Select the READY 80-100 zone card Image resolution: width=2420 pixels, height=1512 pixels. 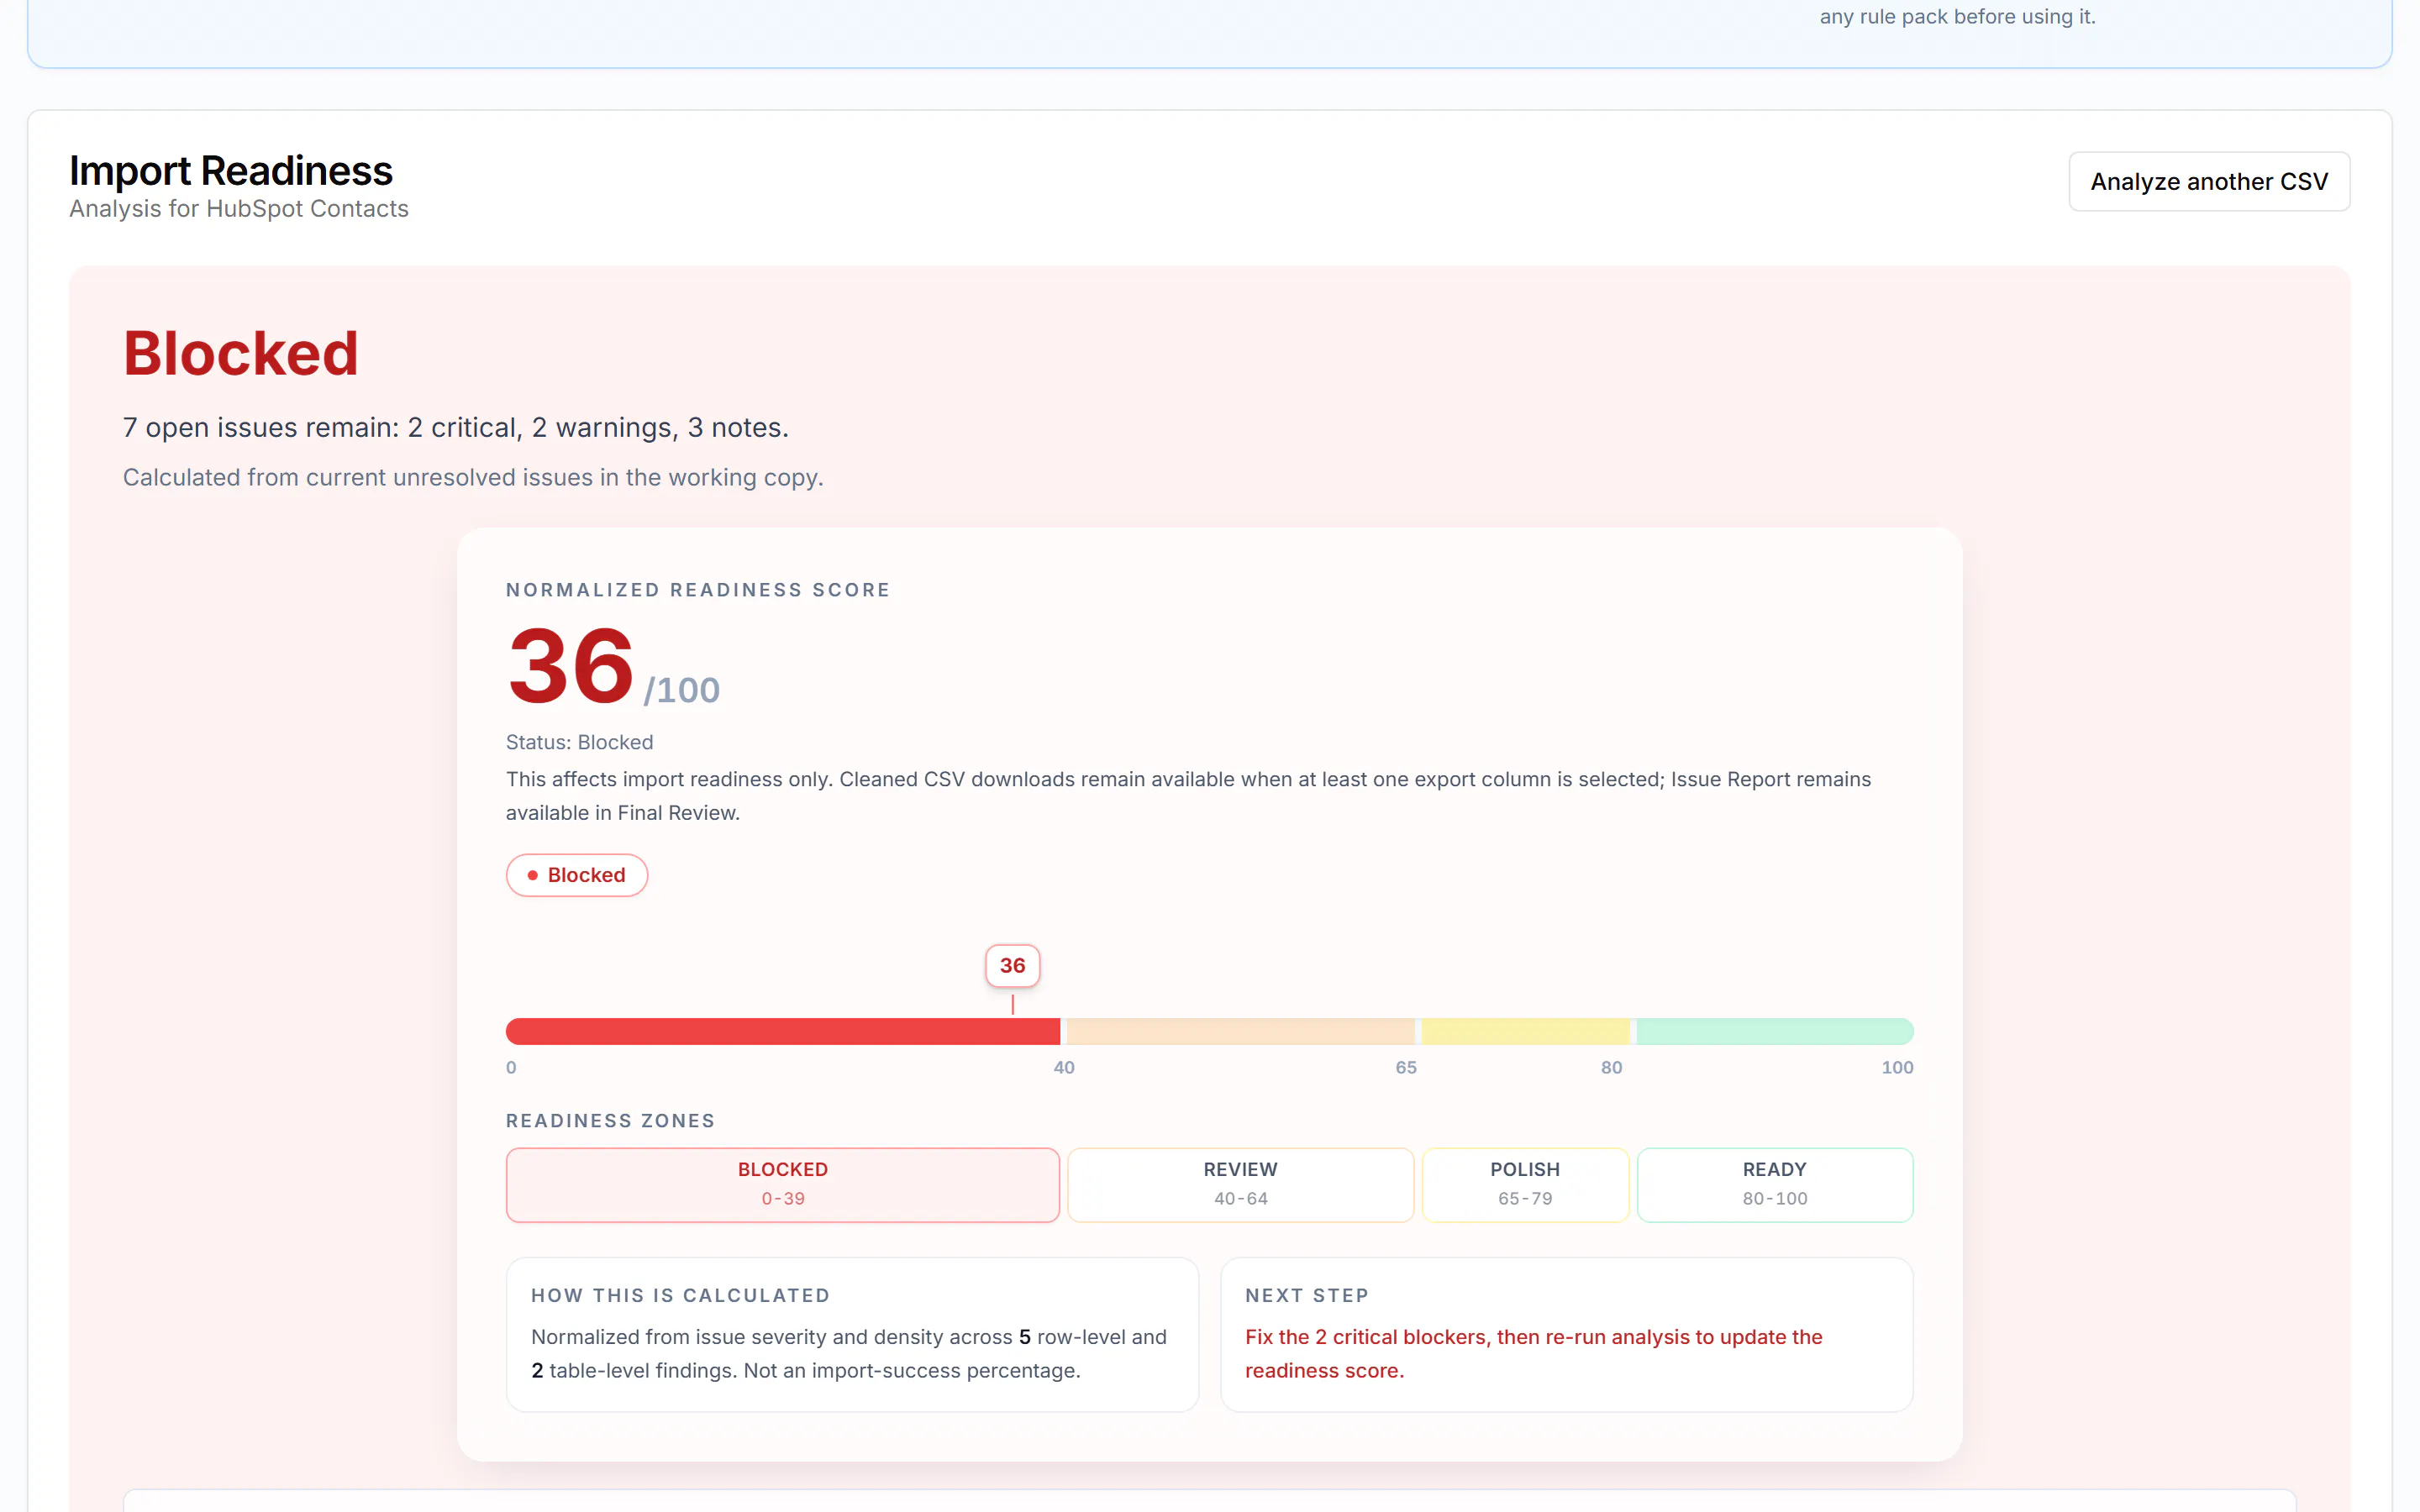[x=1775, y=1185]
